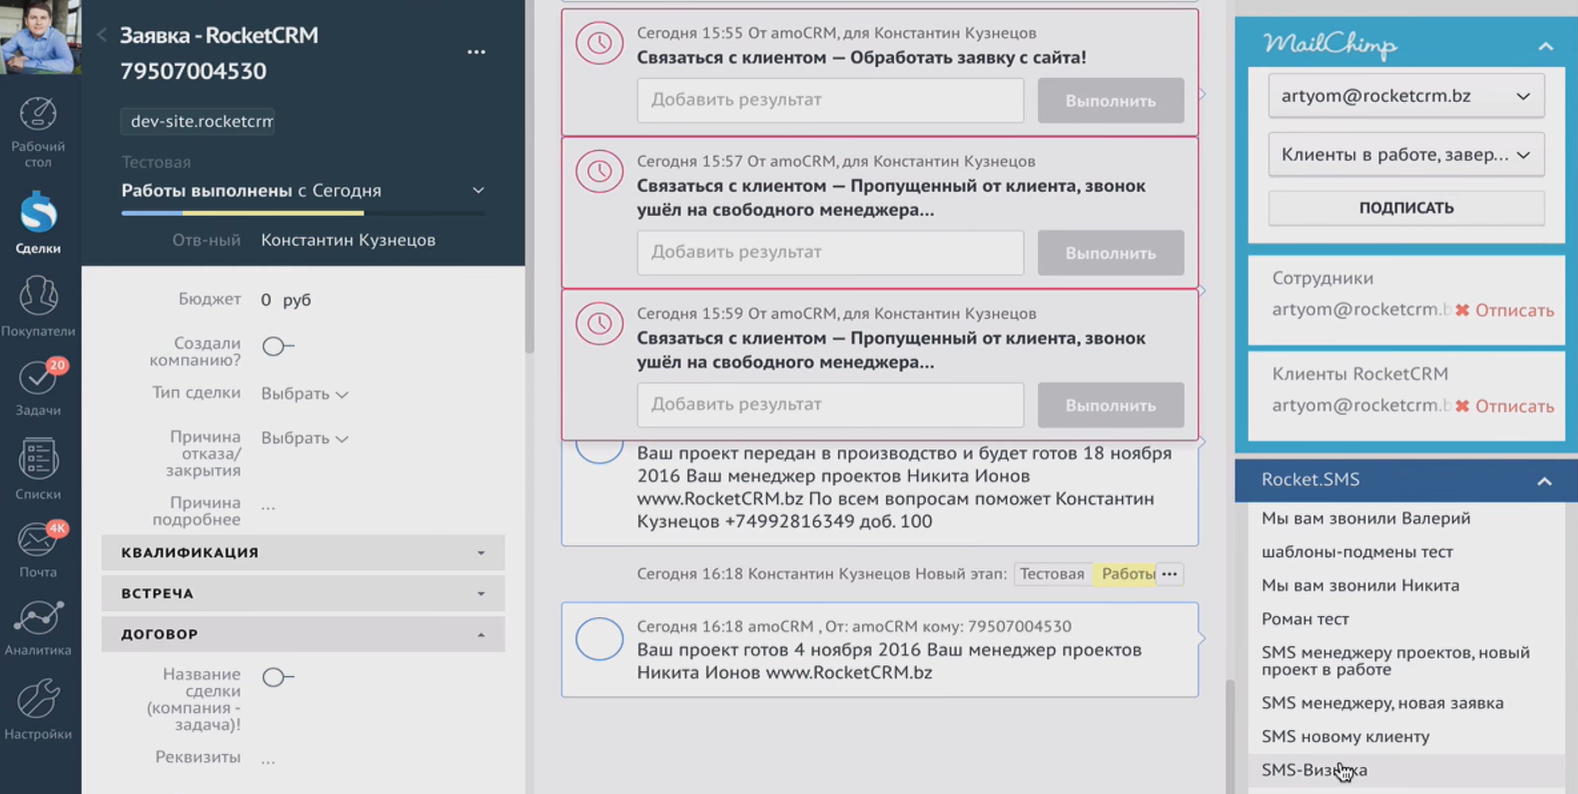Click the feed vertical scrollbar thumb

pyautogui.click(x=1229, y=735)
